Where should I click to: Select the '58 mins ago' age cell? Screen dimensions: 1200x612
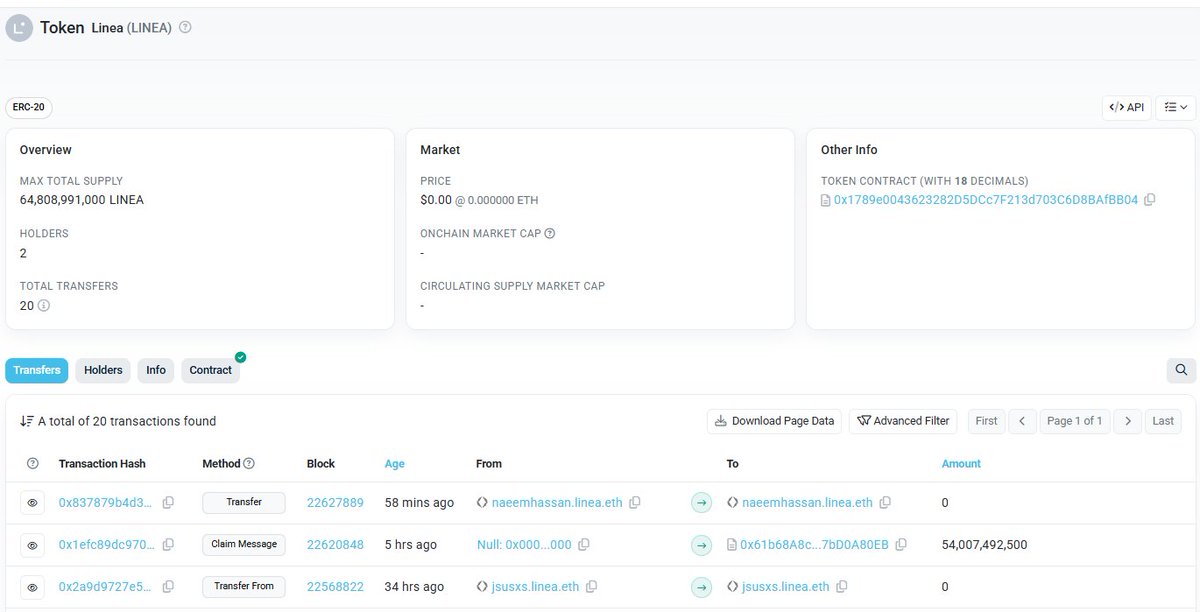pos(419,503)
